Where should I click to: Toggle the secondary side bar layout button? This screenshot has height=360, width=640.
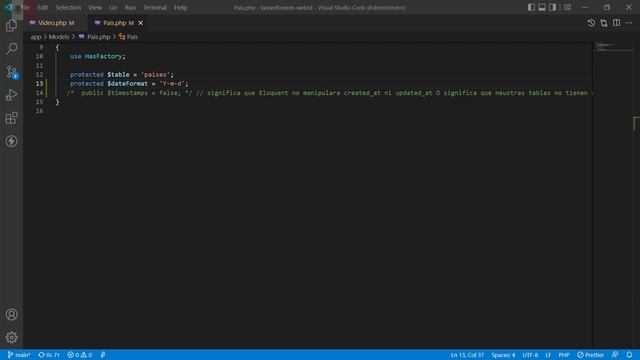pos(552,7)
